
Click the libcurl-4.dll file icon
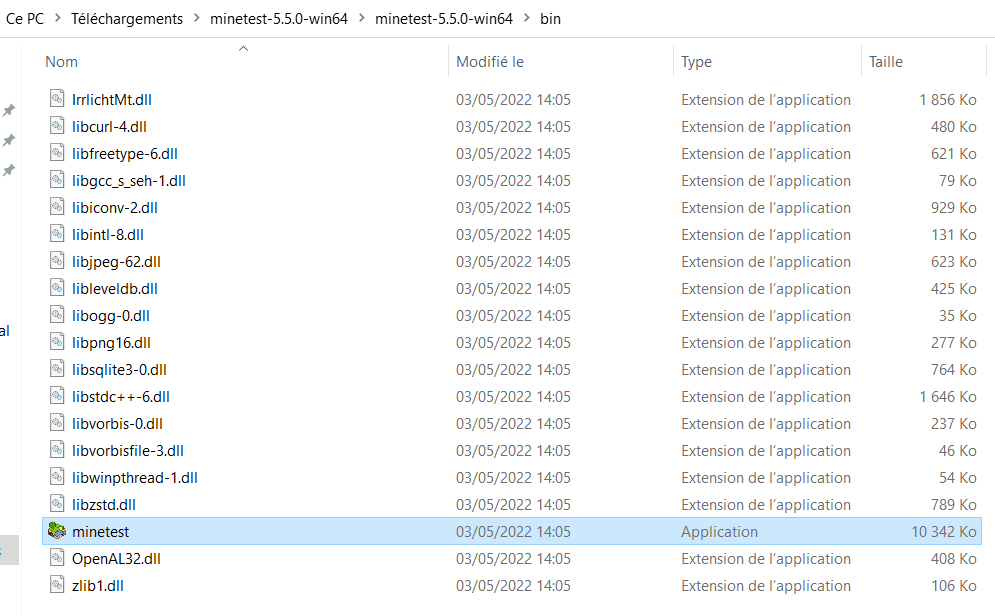(57, 126)
